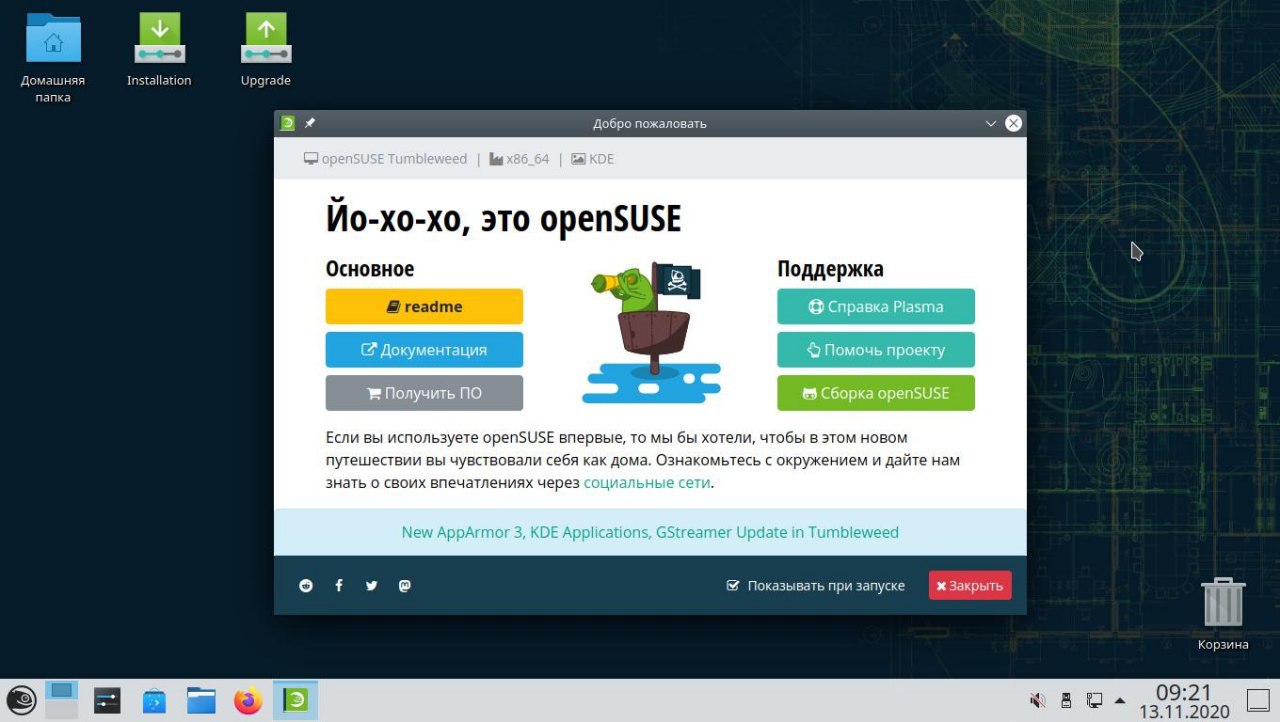Open the openSUSE application launcher menu

(22, 700)
